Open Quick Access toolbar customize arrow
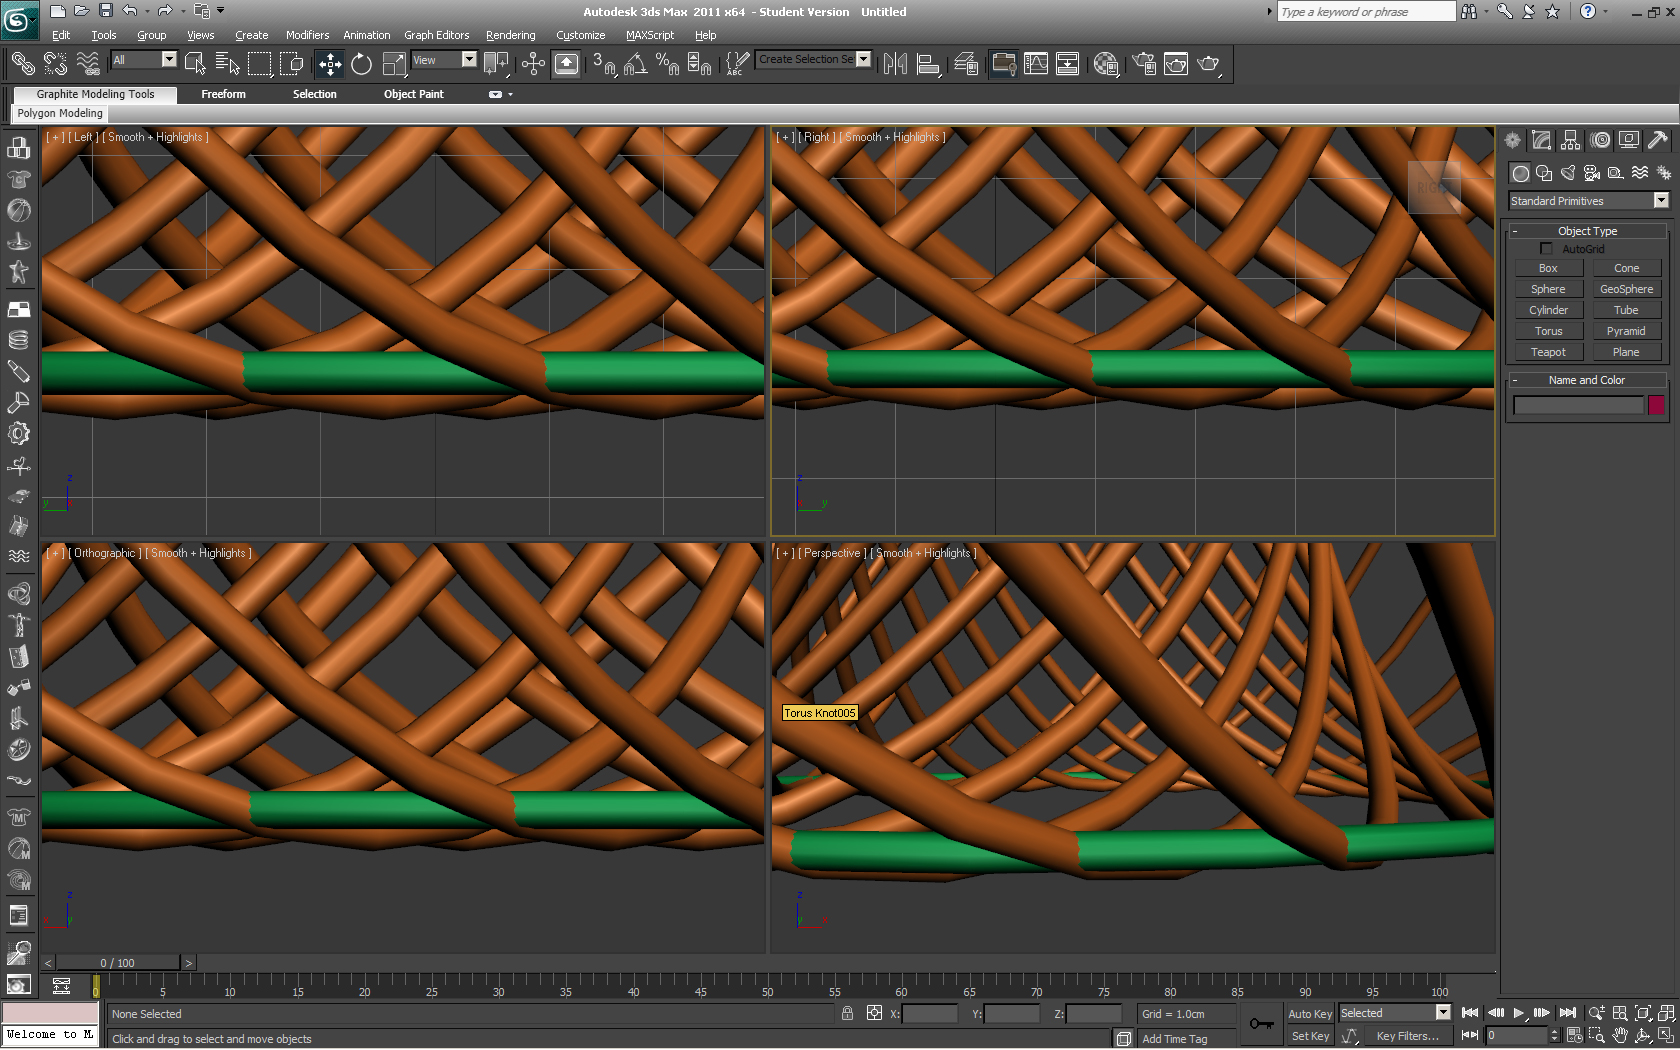 pyautogui.click(x=221, y=11)
